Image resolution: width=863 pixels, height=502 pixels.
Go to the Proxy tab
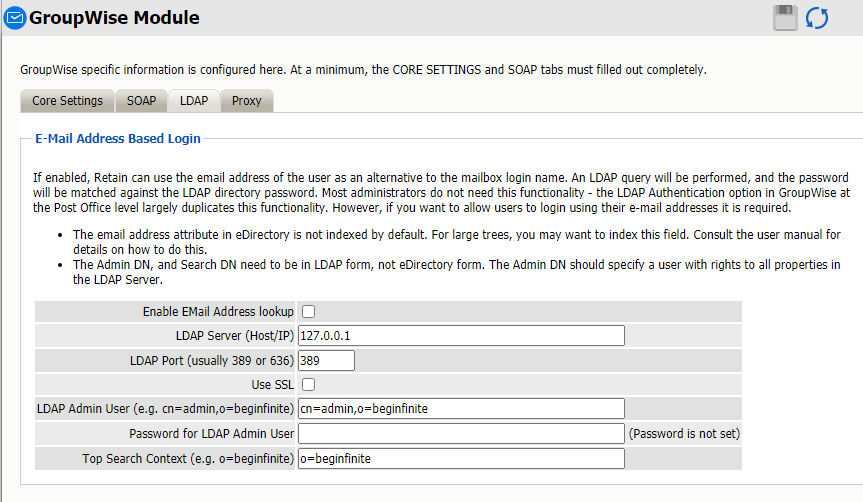(247, 101)
